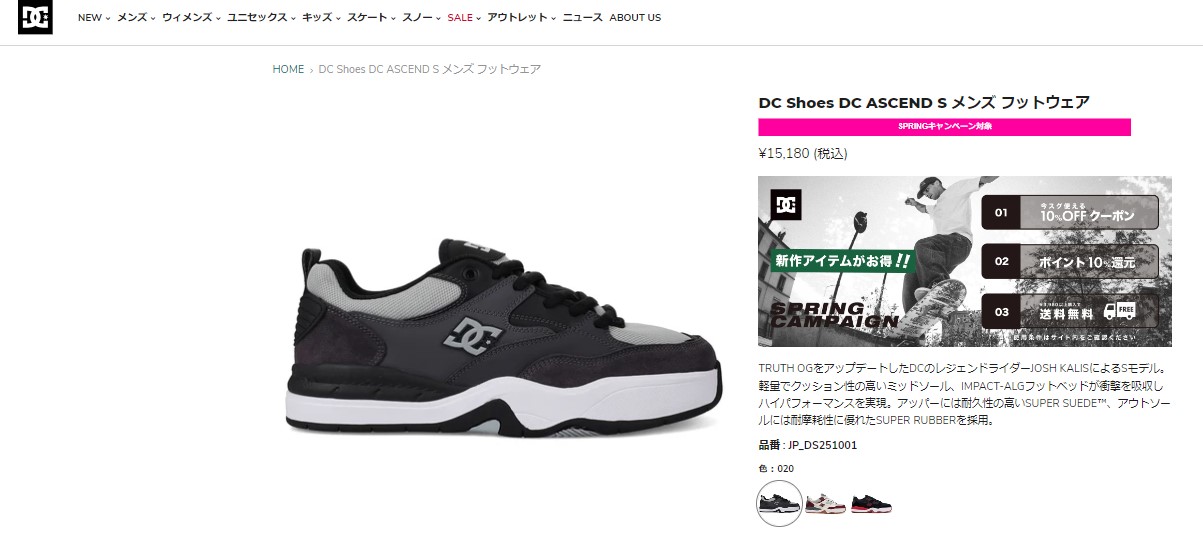
Task: Go to the ニュース page
Action: [x=582, y=18]
